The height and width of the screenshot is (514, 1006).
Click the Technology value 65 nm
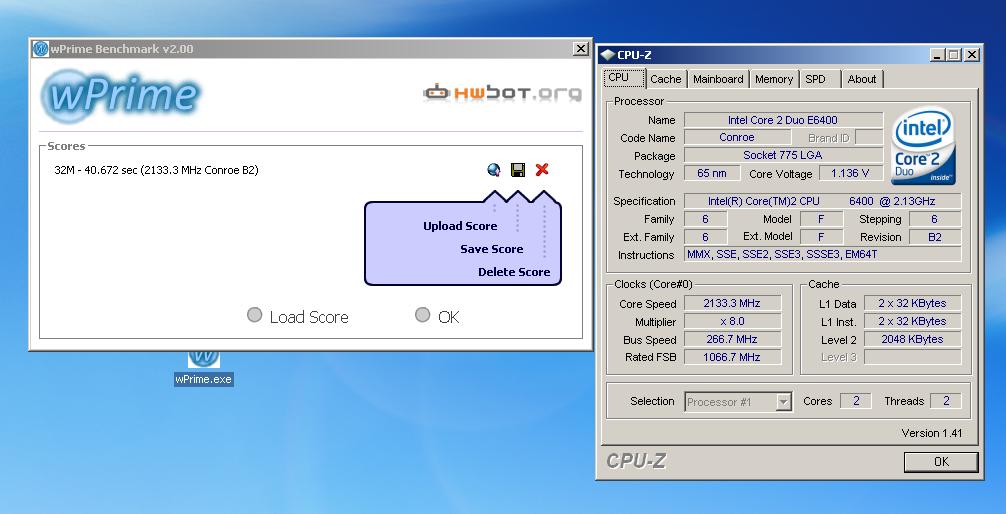pyautogui.click(x=712, y=173)
